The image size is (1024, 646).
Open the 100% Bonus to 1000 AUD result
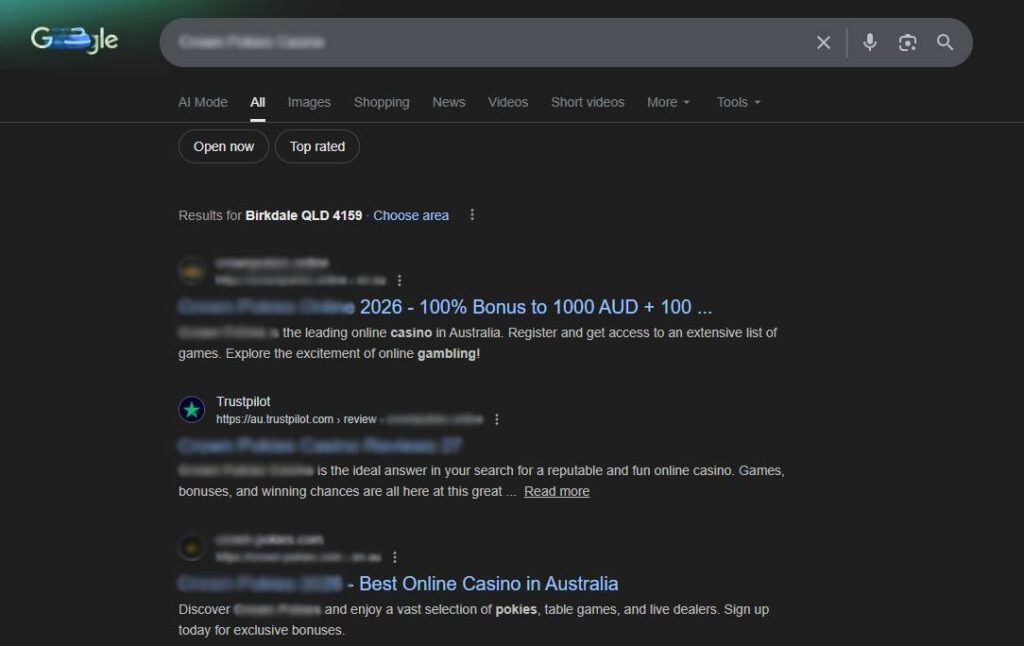pos(535,306)
